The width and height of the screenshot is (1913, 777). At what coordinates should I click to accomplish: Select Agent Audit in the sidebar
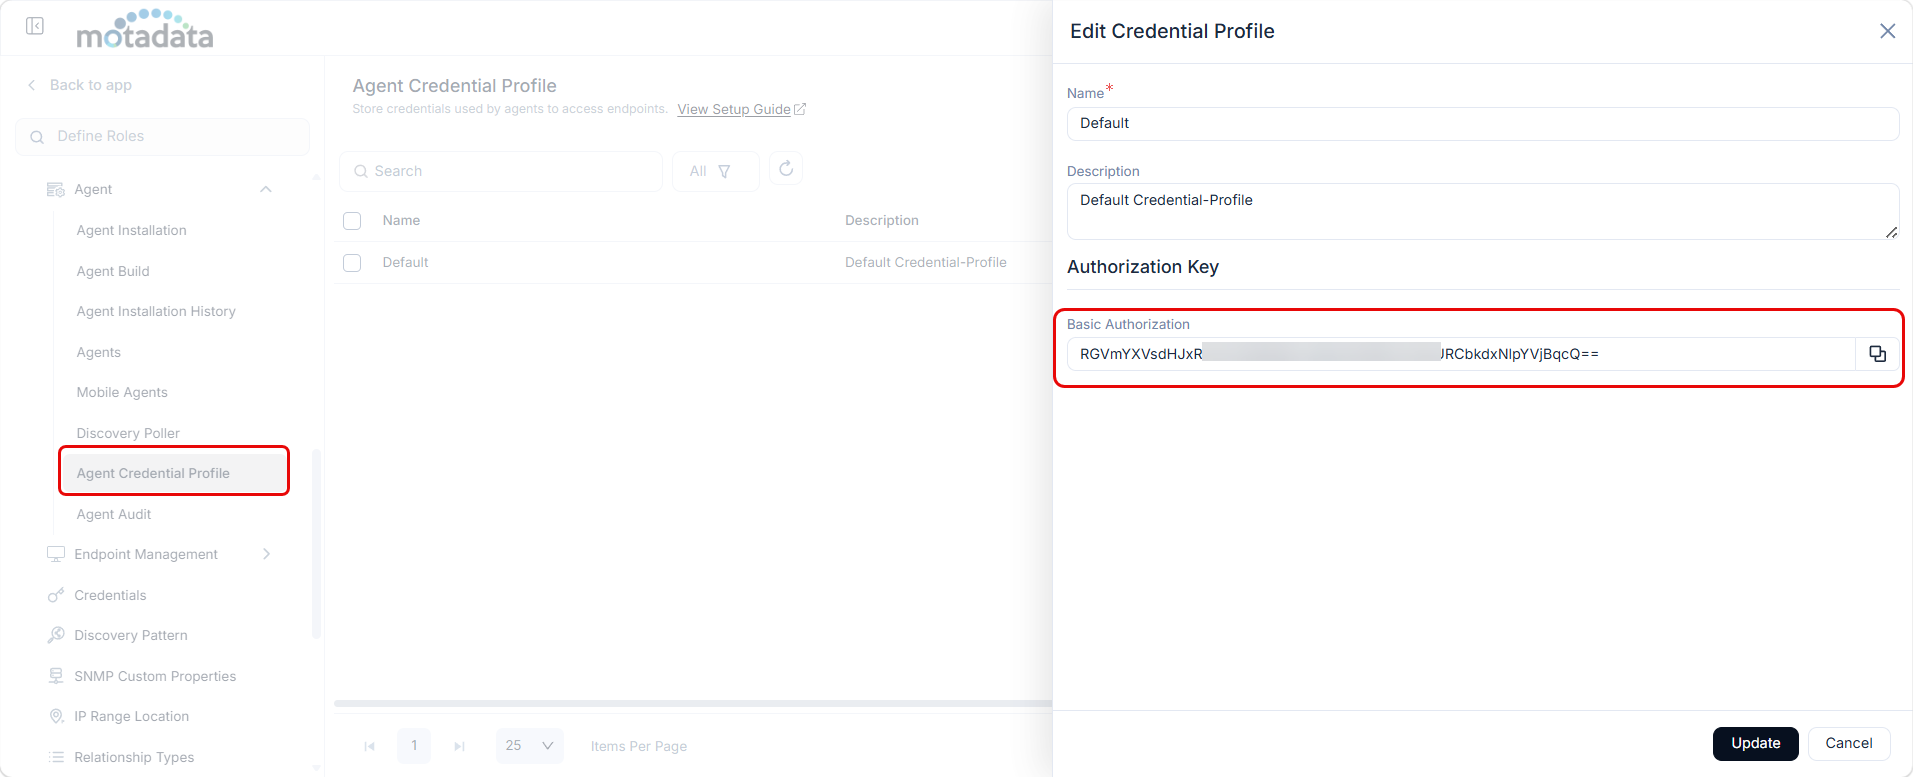114,514
